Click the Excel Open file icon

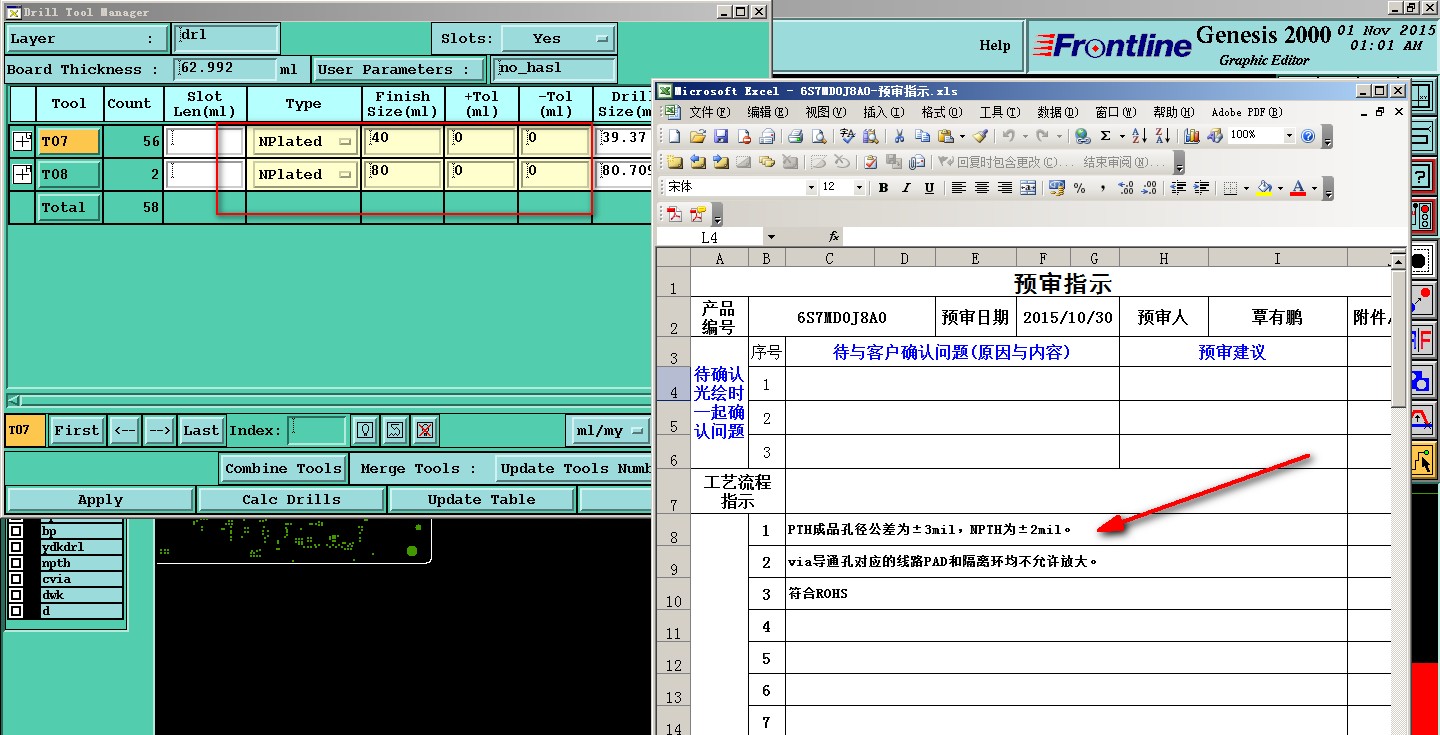[697, 136]
